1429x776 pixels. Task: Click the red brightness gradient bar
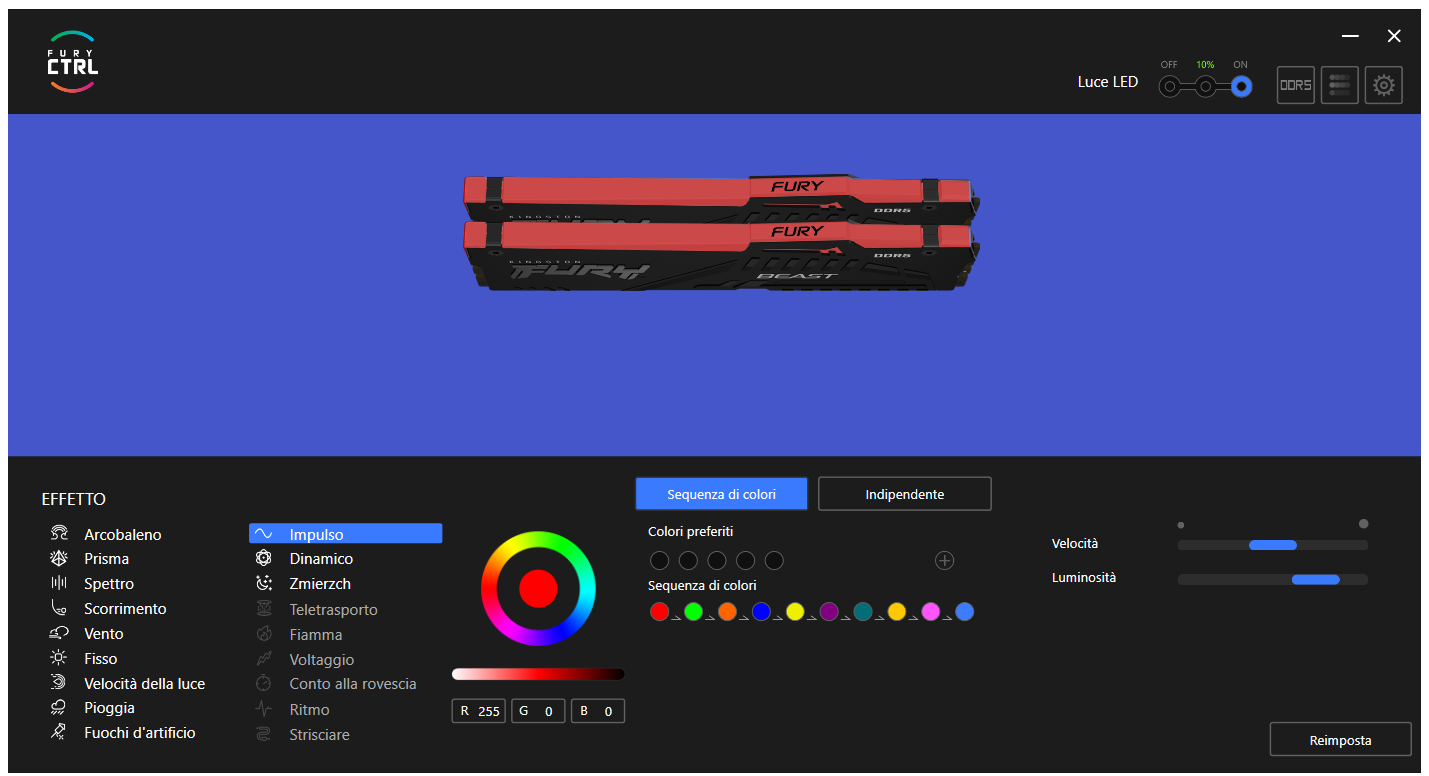pos(538,674)
